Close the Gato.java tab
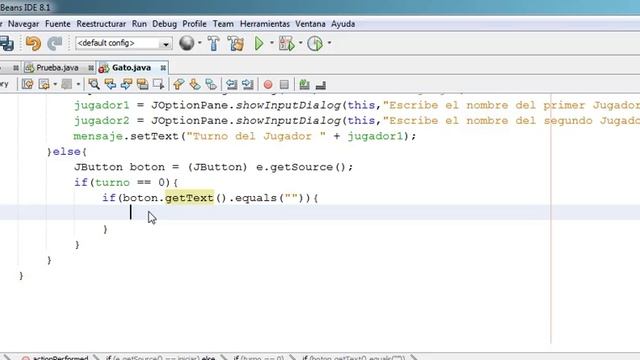 163,68
